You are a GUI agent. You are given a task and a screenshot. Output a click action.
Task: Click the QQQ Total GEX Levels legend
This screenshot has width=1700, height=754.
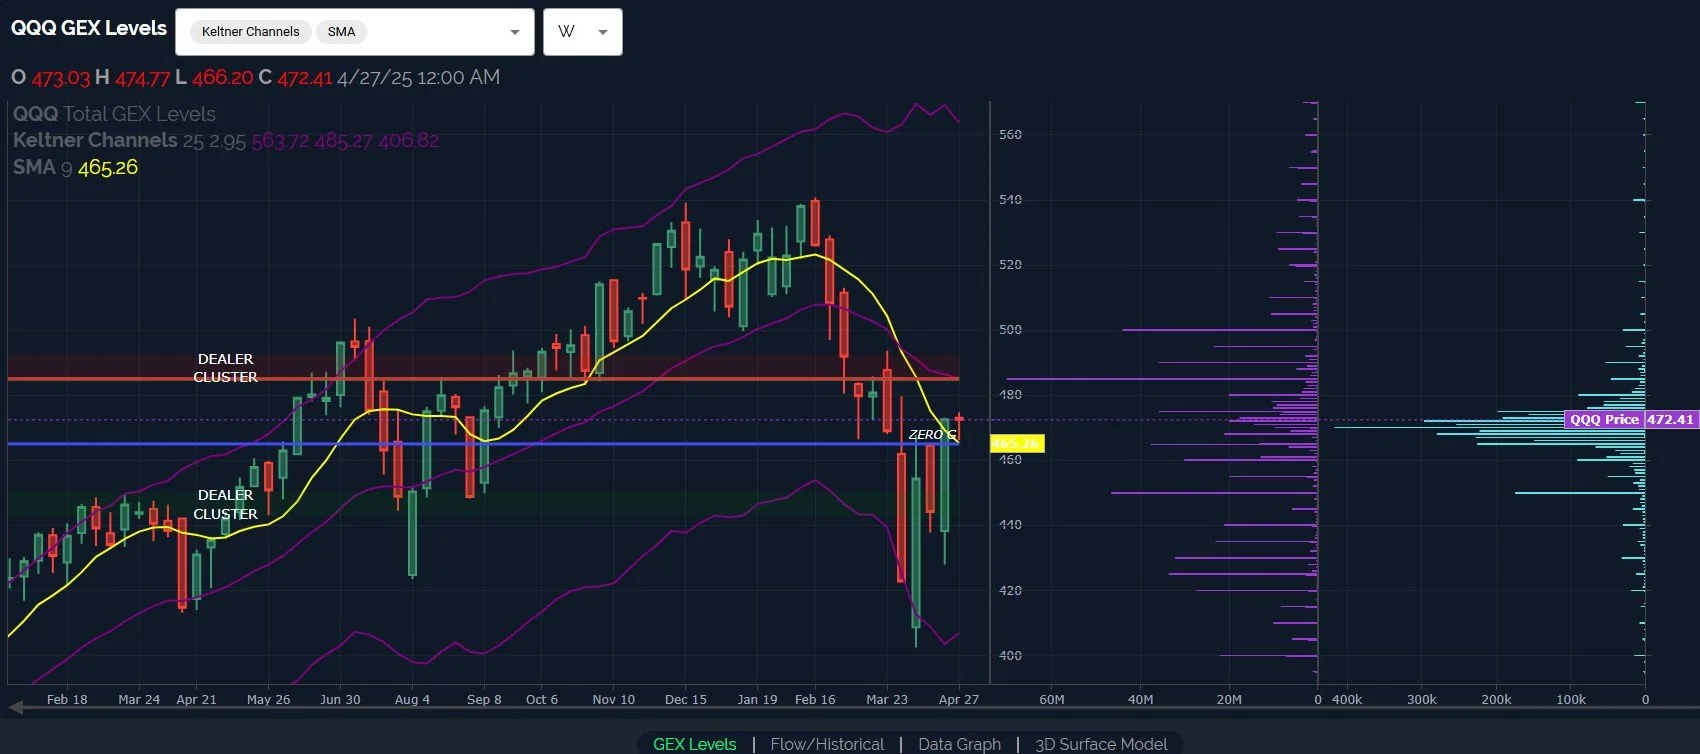click(x=114, y=114)
